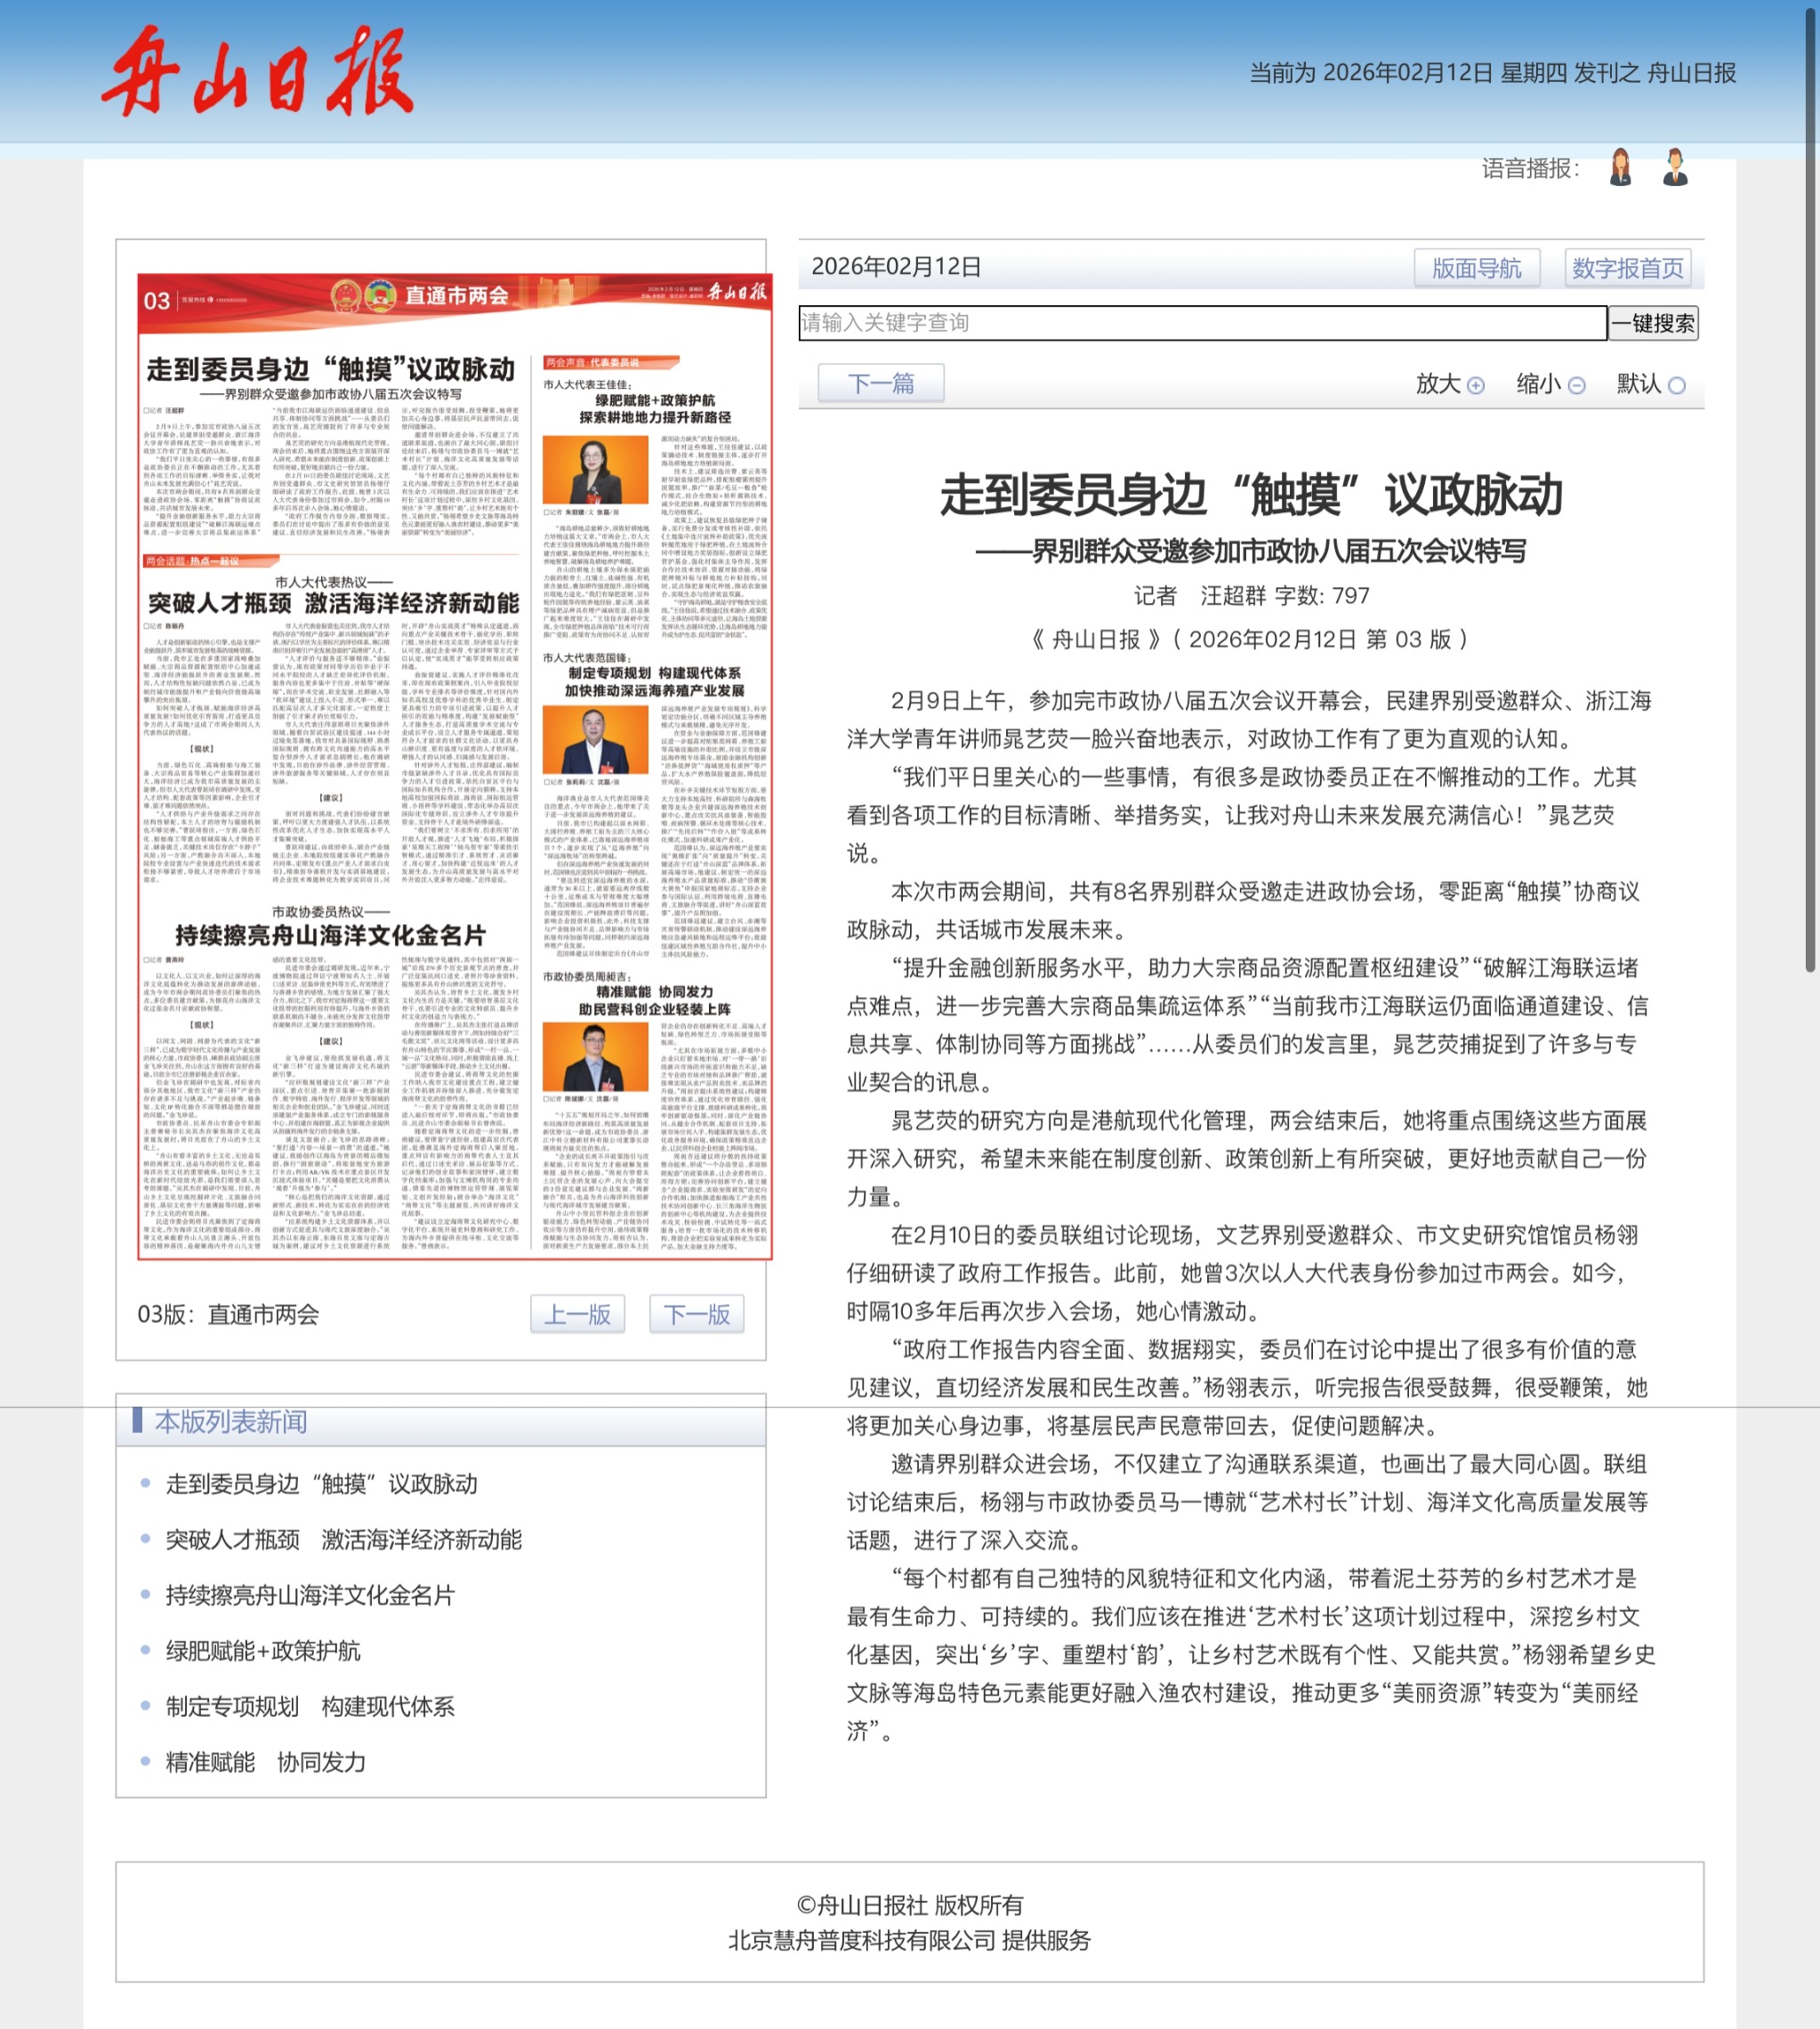Open list link 持续擦亮舟山海洋文化金名片
1820x2029 pixels.
tap(311, 1595)
